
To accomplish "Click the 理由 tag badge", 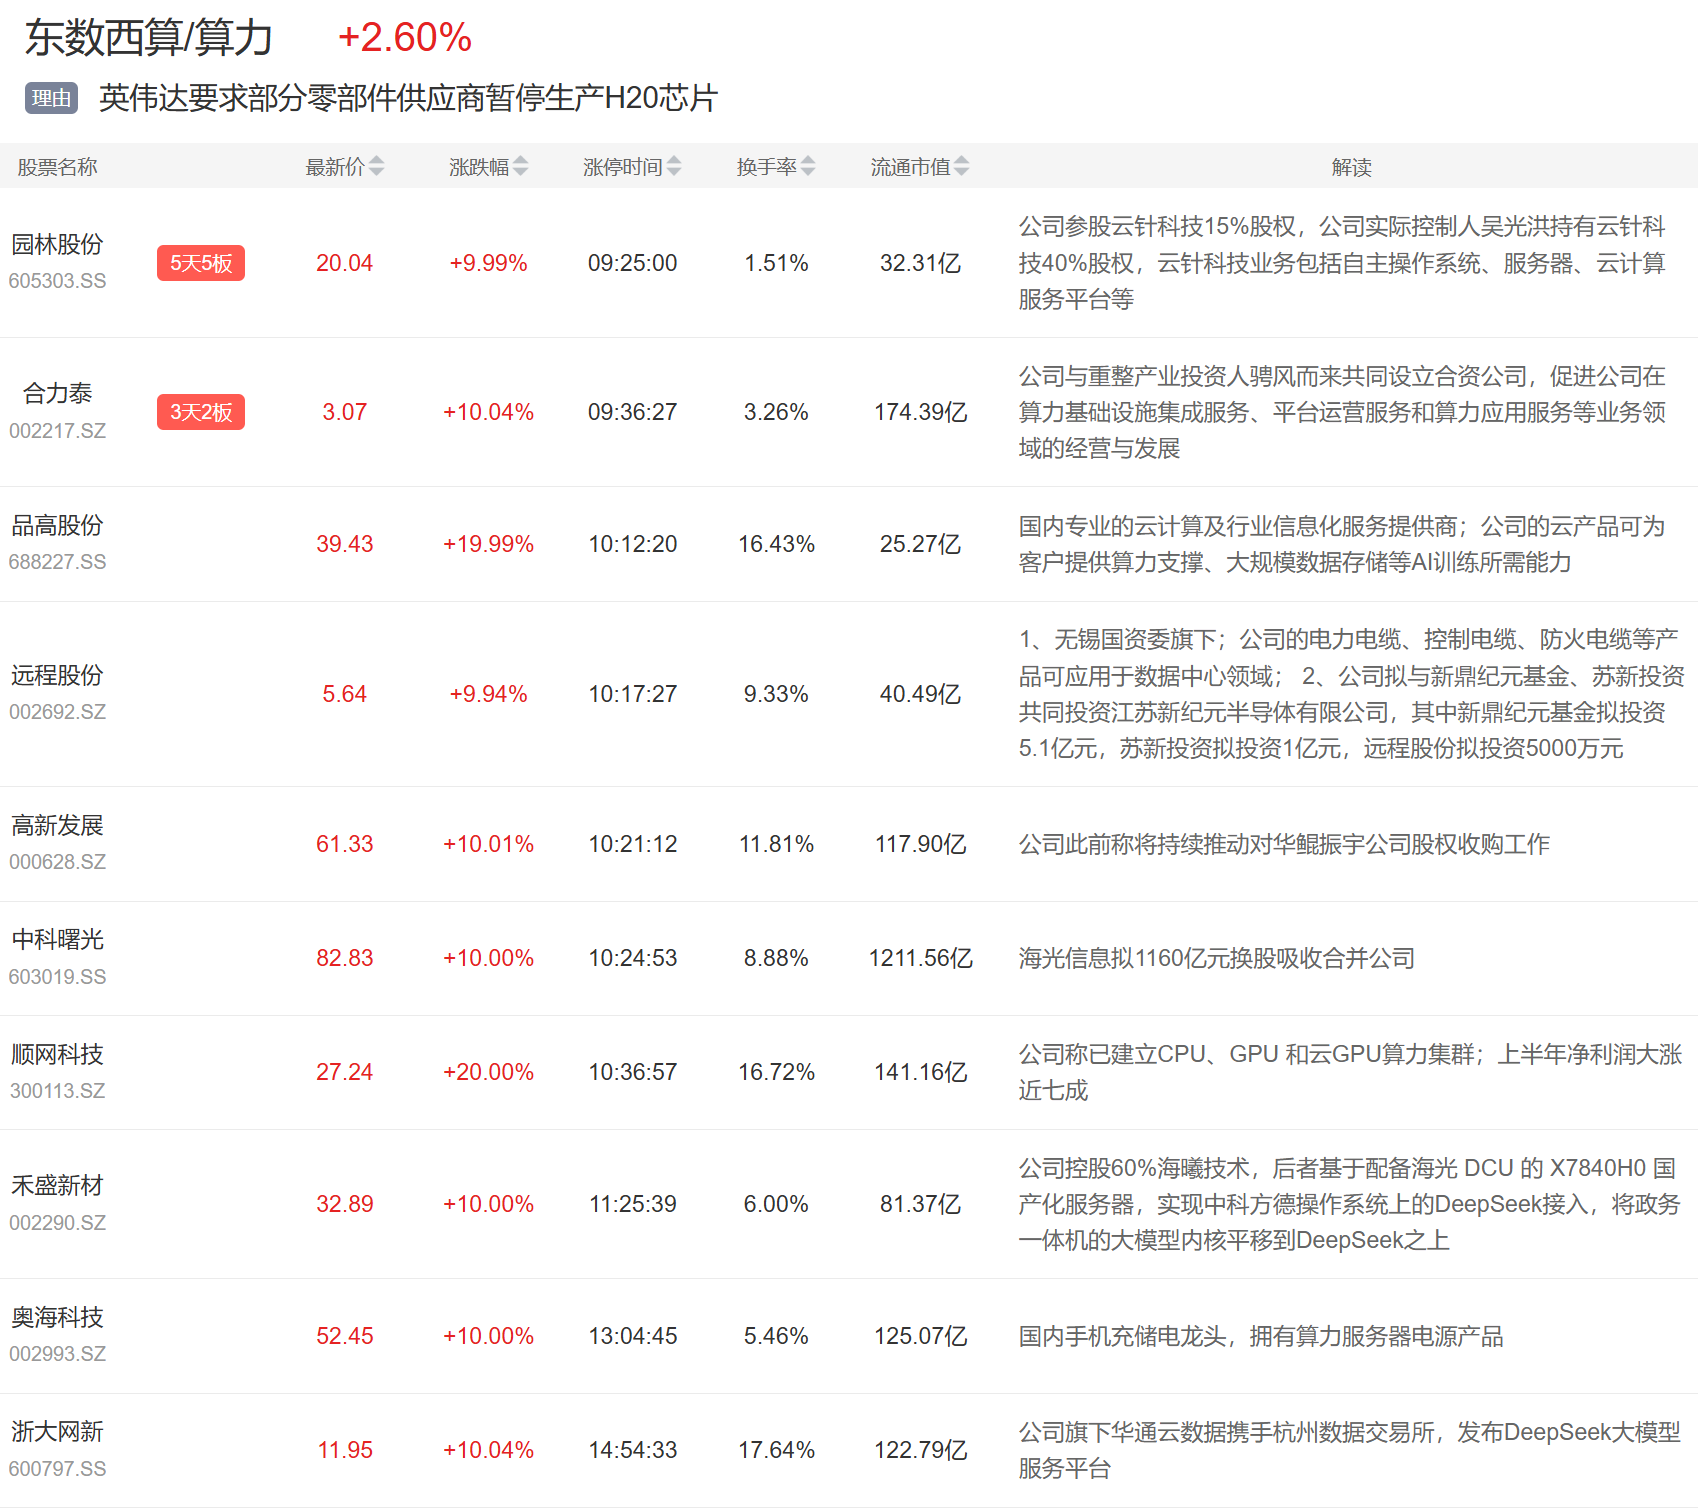I will [x=51, y=98].
